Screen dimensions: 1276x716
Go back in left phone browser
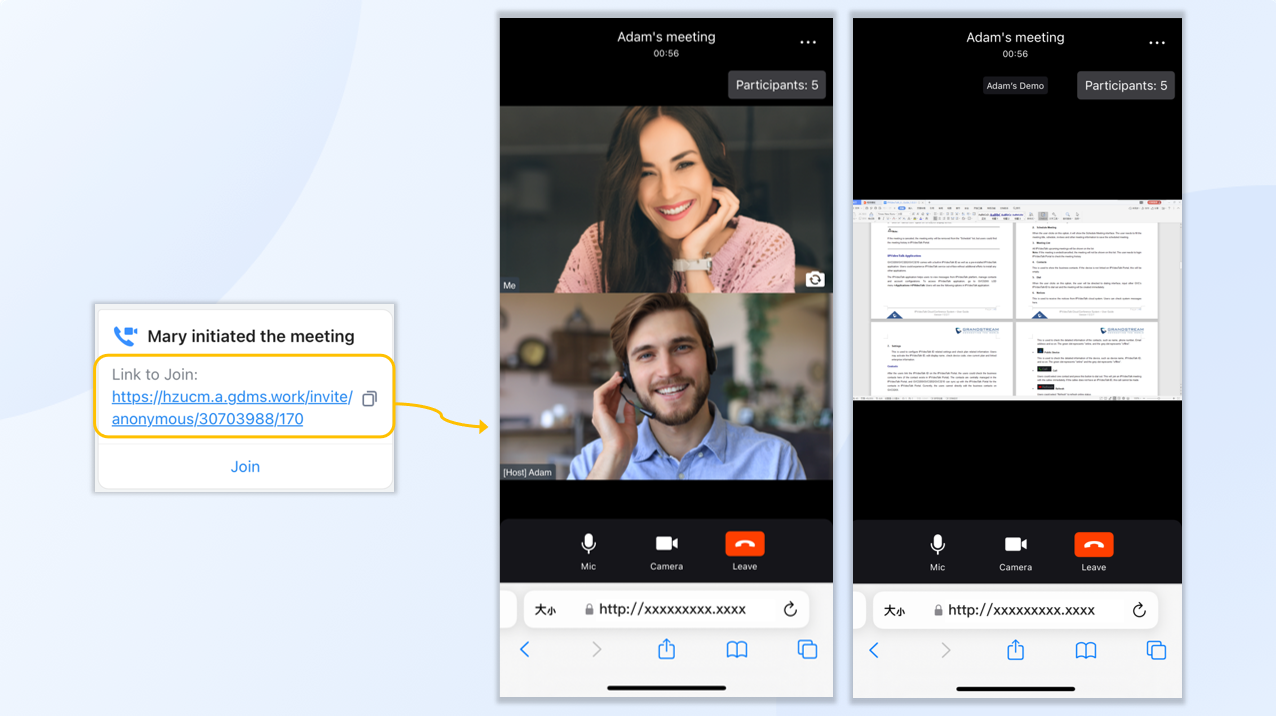525,650
